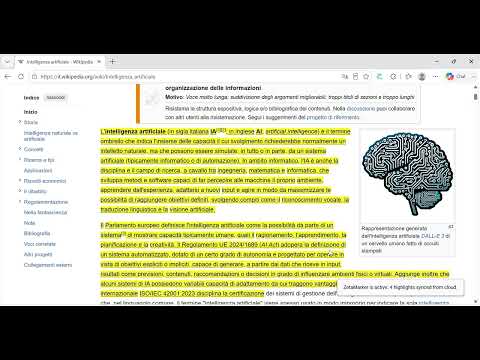Select the Intelligenza artificiale Wikipedia tab
Viewport: 480px width, 360px height.
pyautogui.click(x=59, y=62)
